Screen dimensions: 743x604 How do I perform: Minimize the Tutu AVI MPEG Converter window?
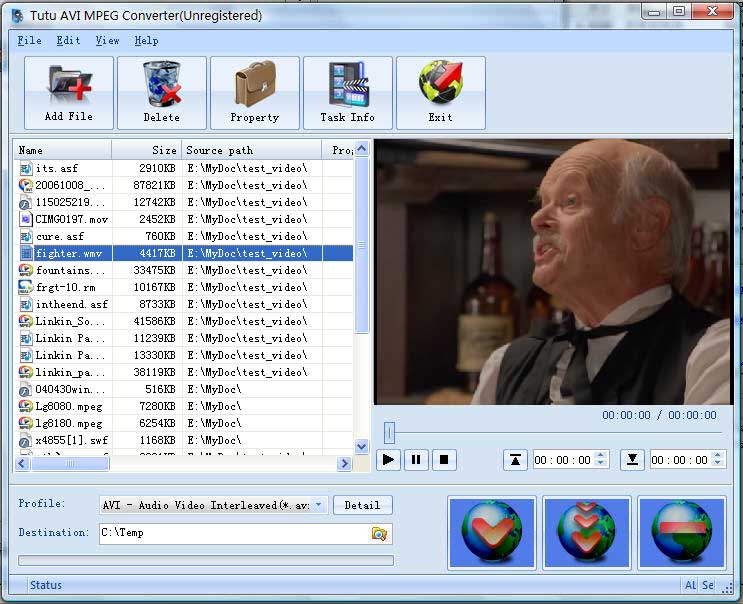pos(654,11)
